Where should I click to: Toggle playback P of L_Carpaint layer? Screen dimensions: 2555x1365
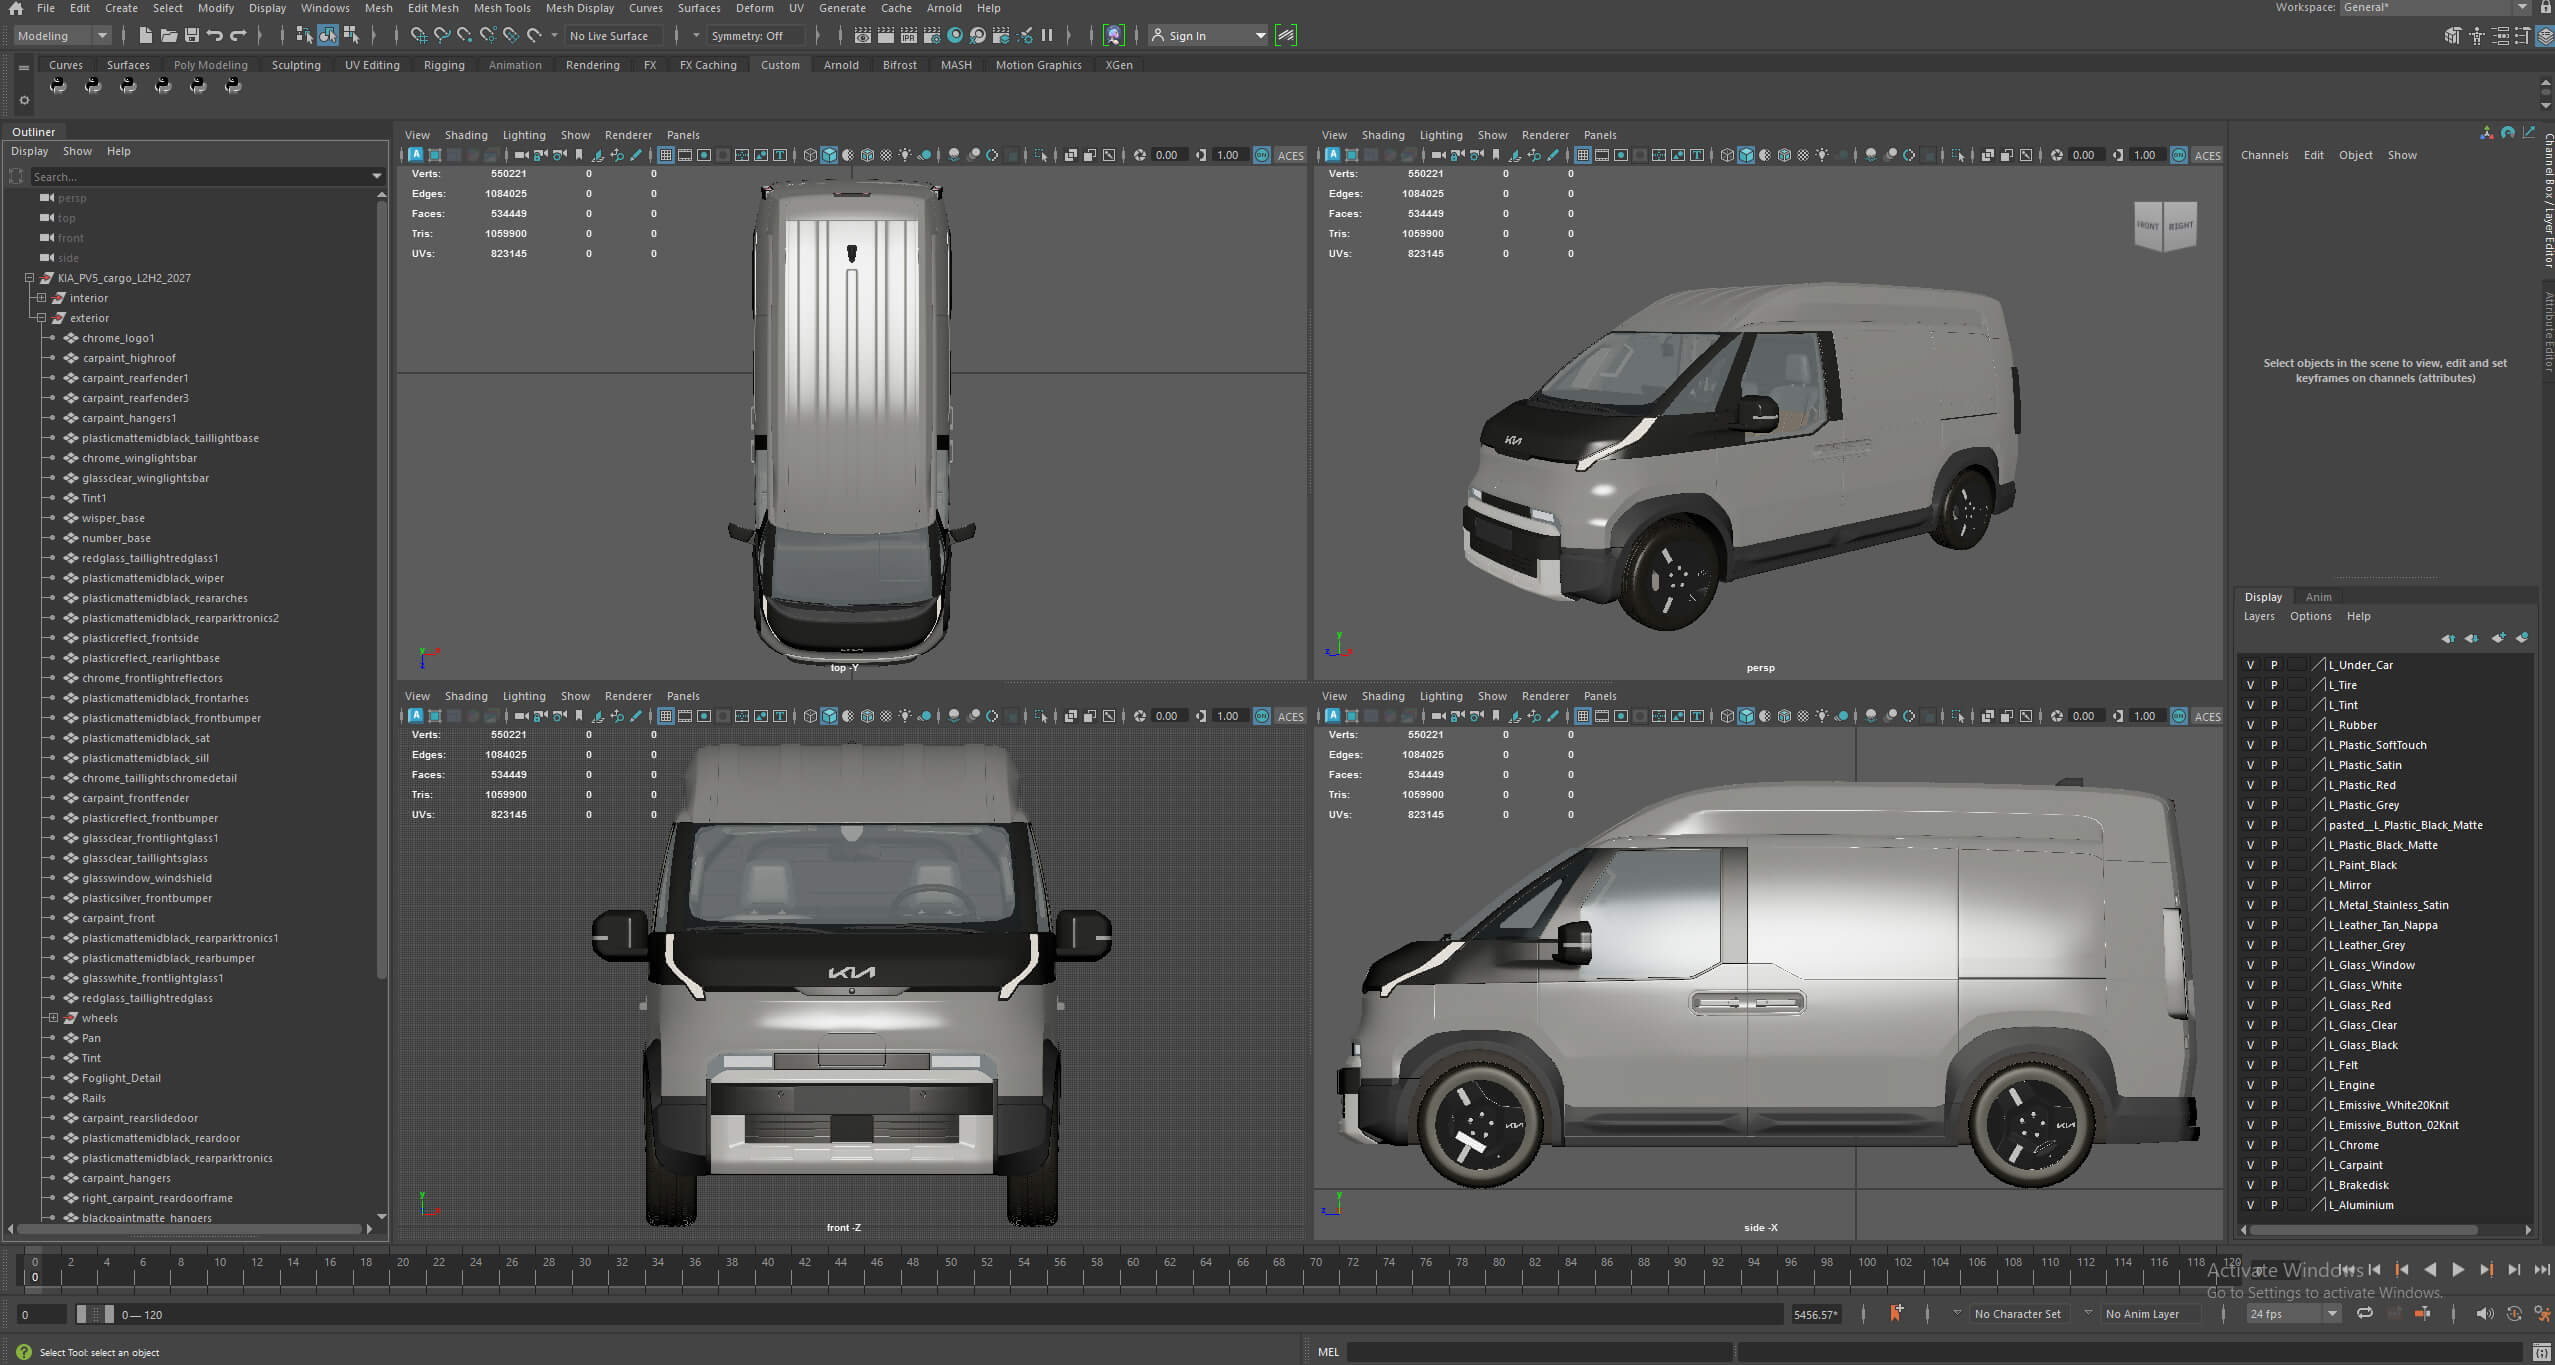[x=2273, y=1165]
